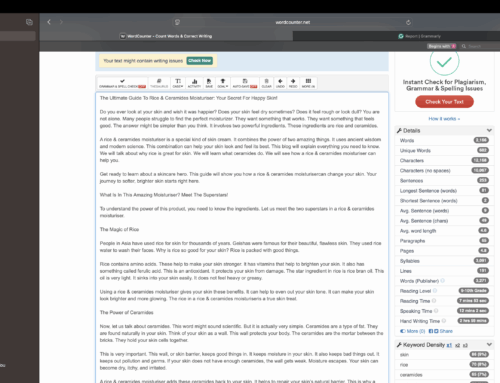Share via the Twitter icon
Viewport: 500px width, 383px height.
436,331
